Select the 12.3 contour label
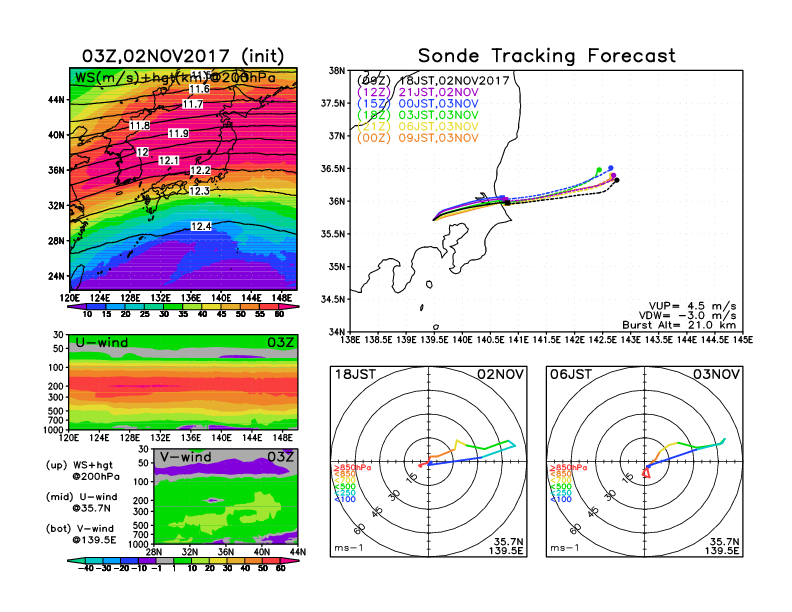The width and height of the screenshot is (792, 612). coord(200,191)
